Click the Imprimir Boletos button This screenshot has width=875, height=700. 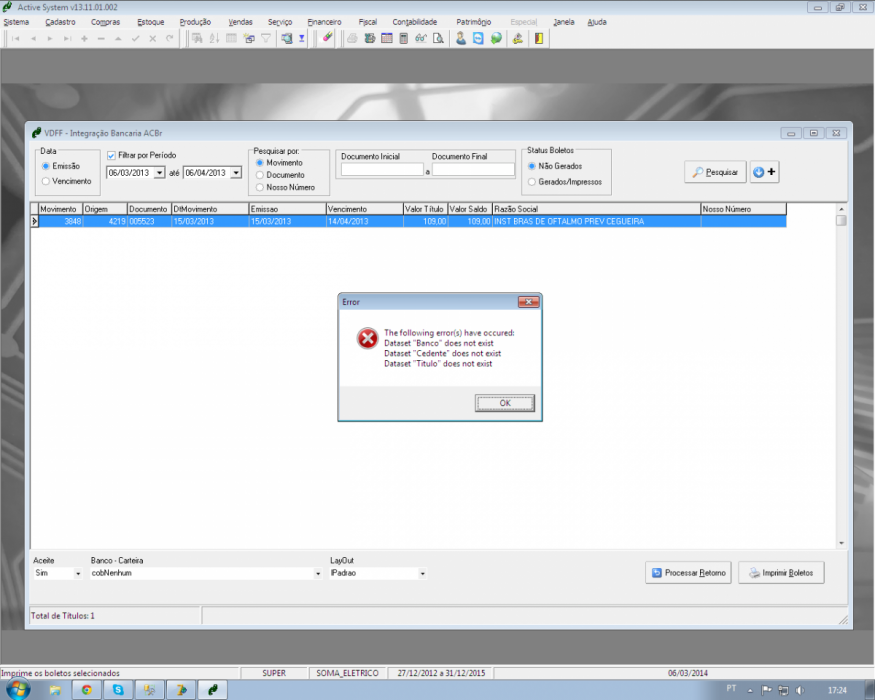(x=781, y=573)
